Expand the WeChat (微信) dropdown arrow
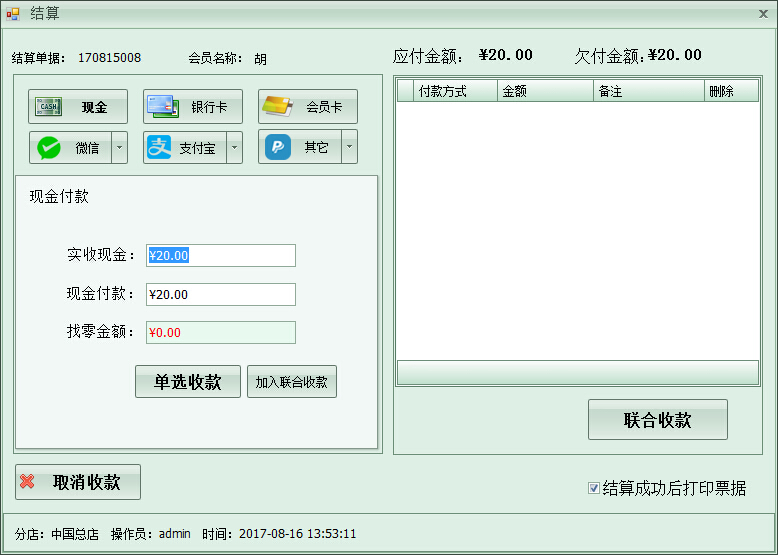 (x=119, y=148)
